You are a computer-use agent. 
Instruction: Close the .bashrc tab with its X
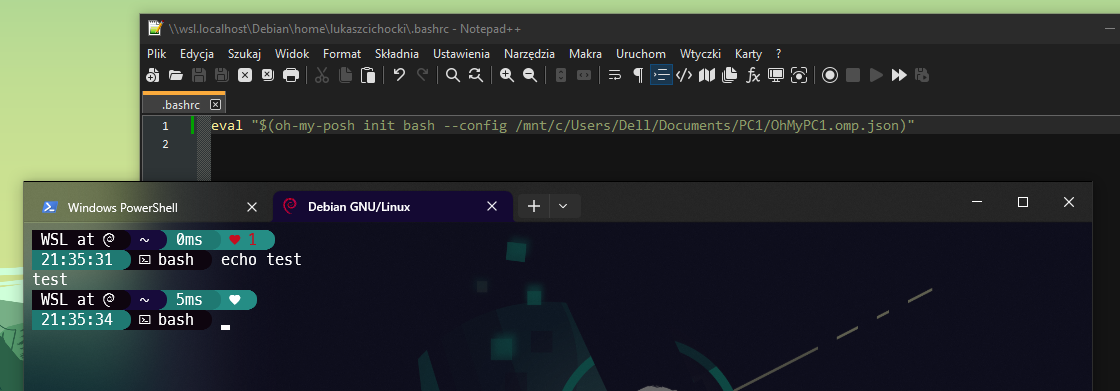215,105
